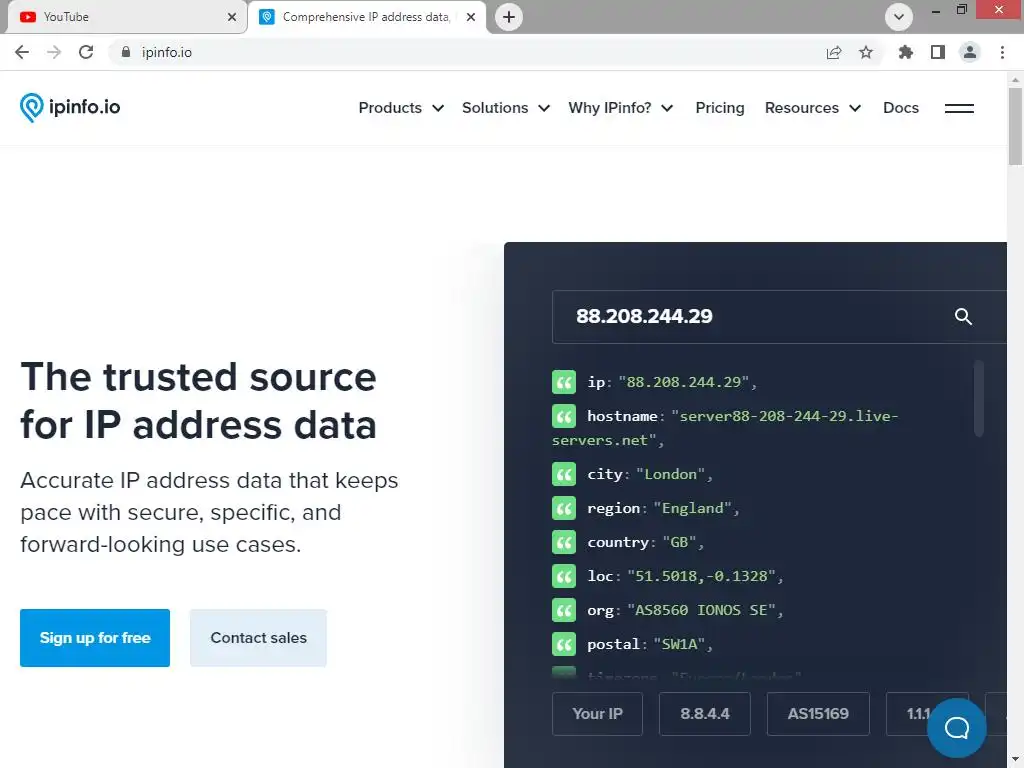The height and width of the screenshot is (768, 1024).
Task: Select the Your IP example button
Action: [598, 714]
